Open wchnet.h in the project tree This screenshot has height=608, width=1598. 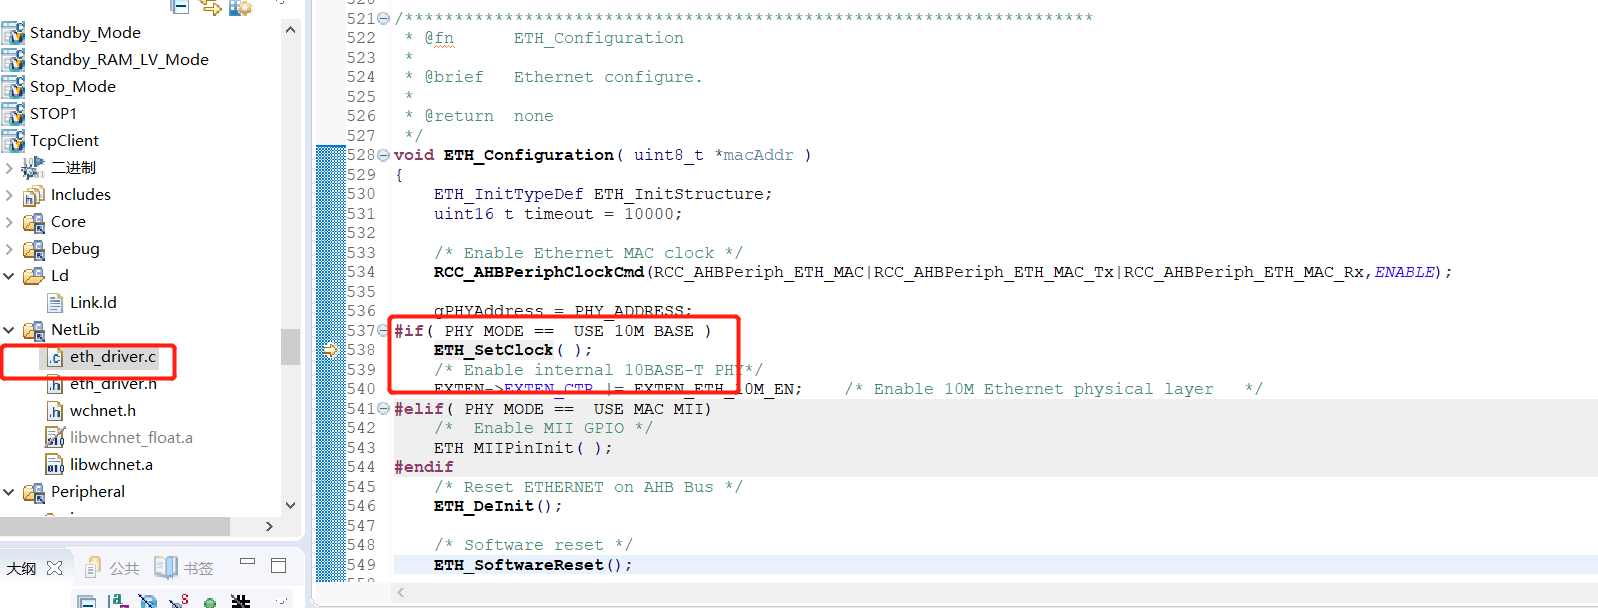(102, 411)
